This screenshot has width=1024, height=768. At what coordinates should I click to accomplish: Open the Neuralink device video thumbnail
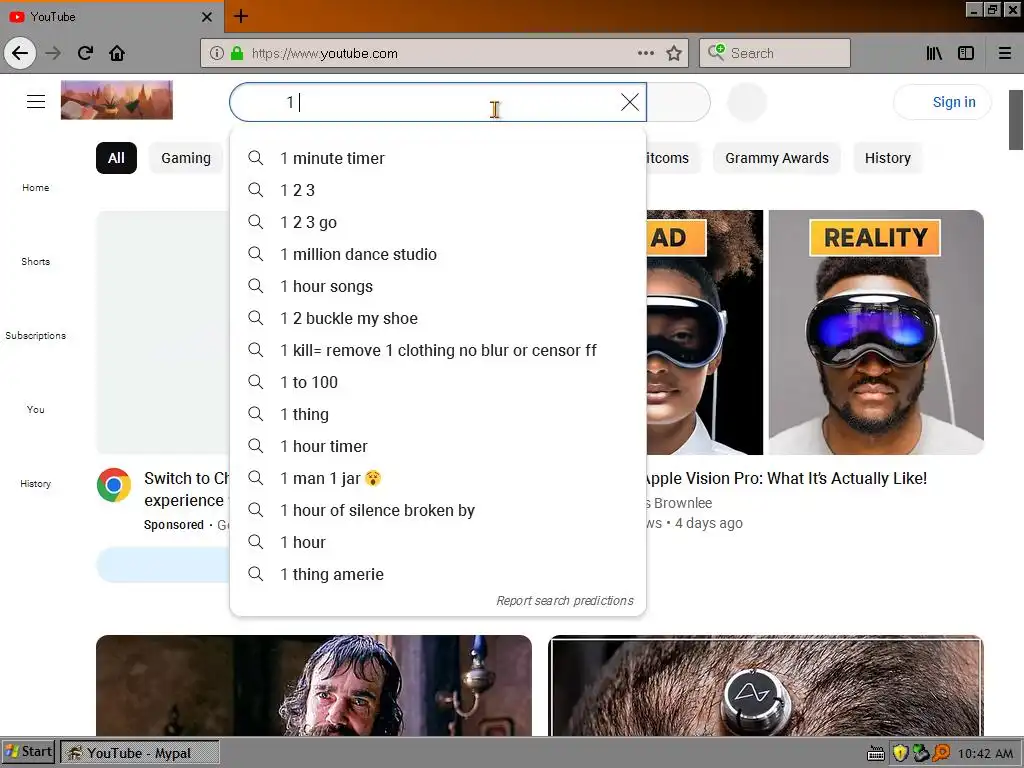[765, 685]
